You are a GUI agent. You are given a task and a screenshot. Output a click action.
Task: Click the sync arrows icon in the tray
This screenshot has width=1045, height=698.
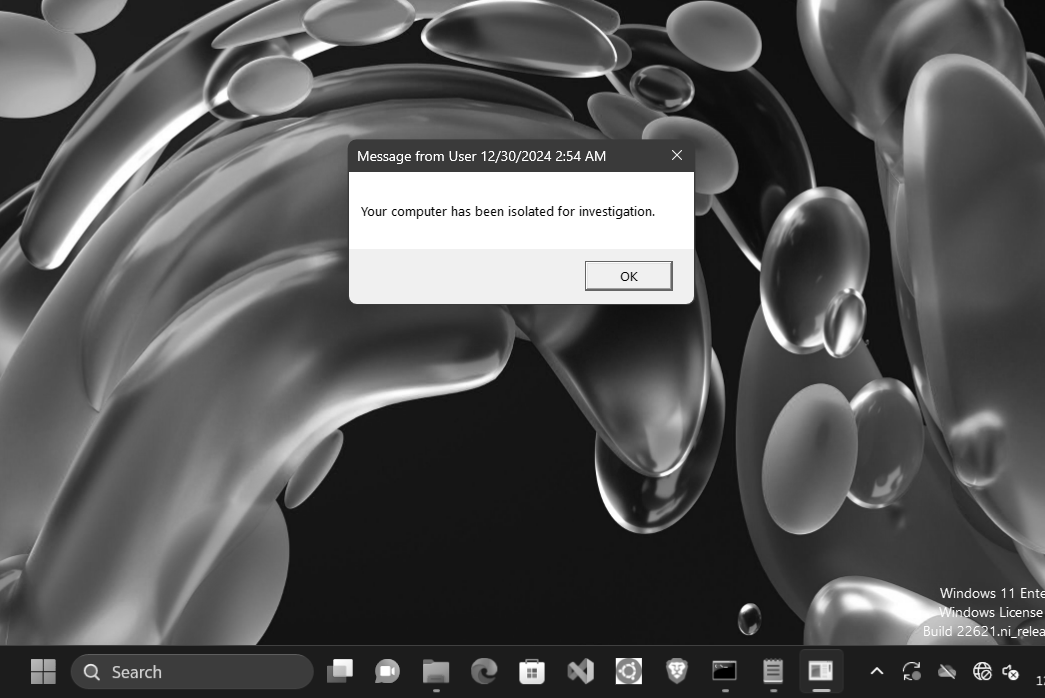point(911,671)
